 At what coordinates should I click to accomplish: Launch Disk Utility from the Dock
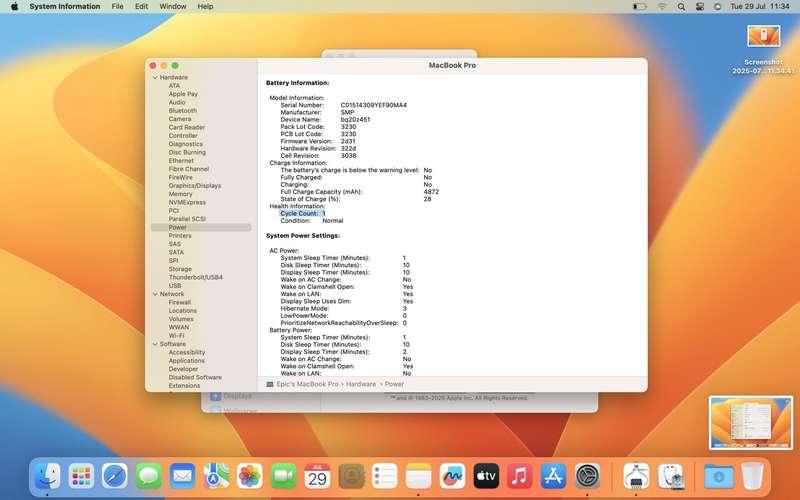tap(670, 477)
